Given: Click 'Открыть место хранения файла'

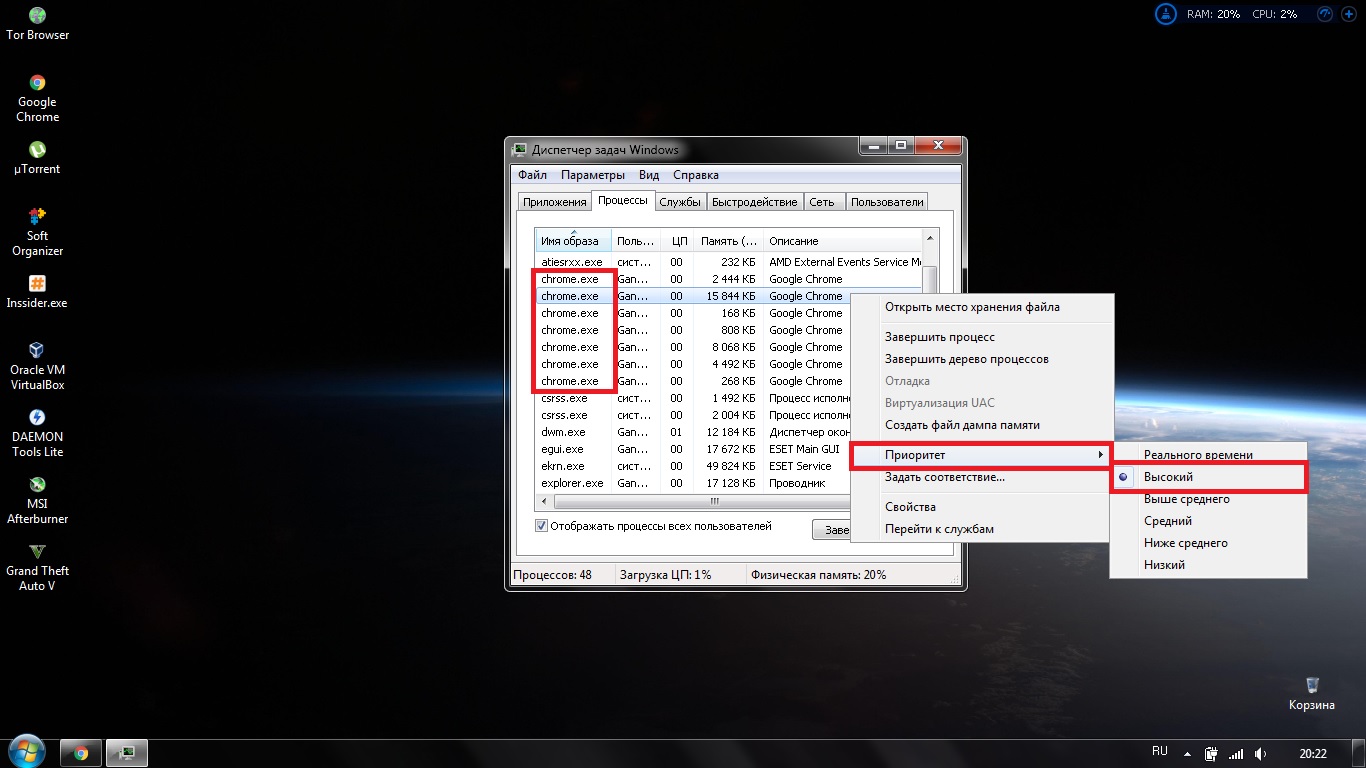Looking at the screenshot, I should (x=972, y=307).
